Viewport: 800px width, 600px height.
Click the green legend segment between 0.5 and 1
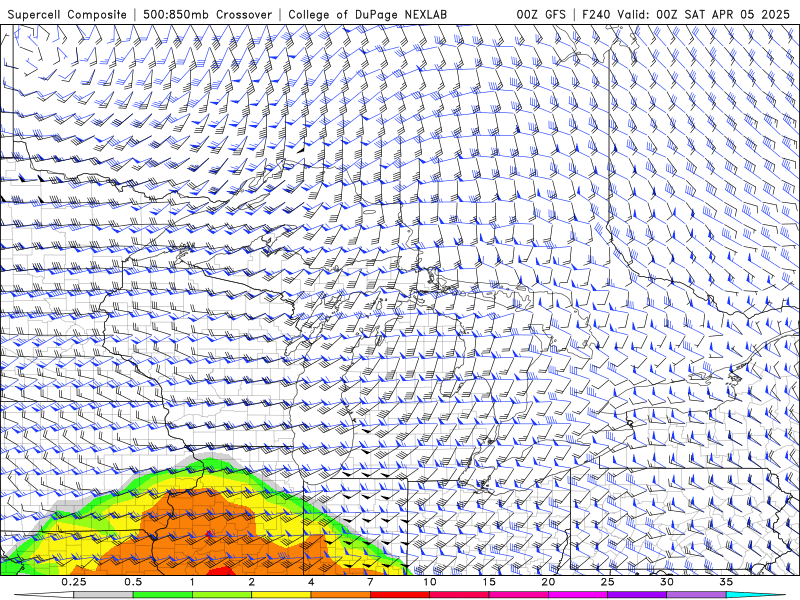pyautogui.click(x=163, y=595)
